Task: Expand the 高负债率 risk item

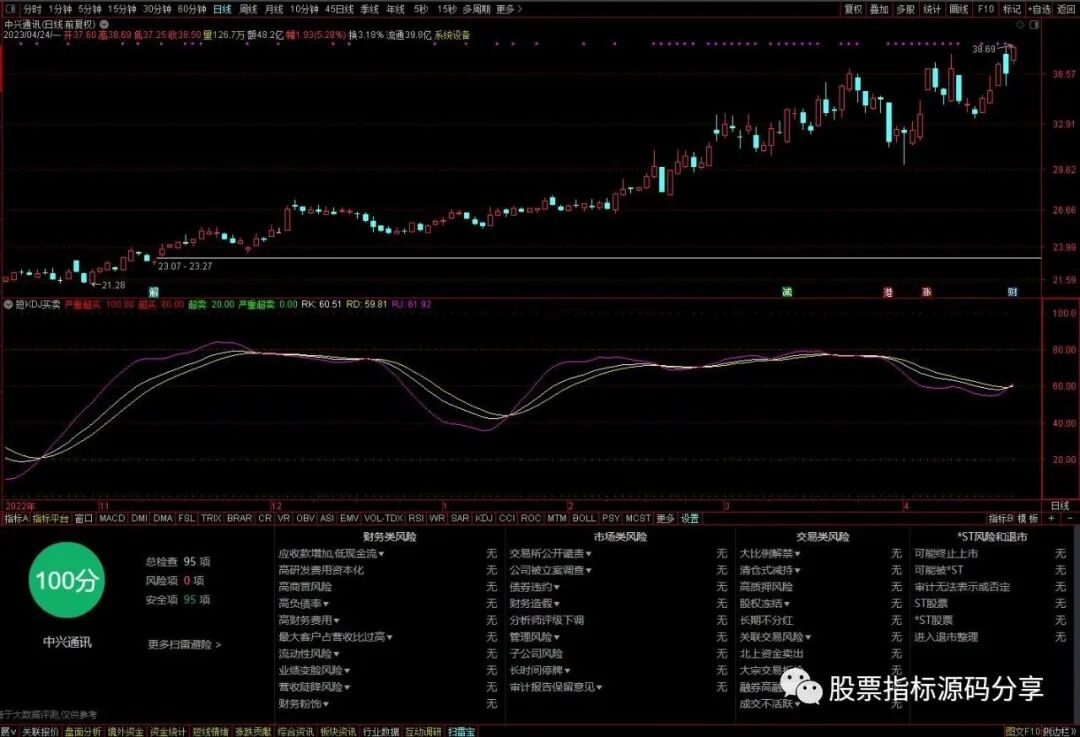Action: click(x=304, y=603)
